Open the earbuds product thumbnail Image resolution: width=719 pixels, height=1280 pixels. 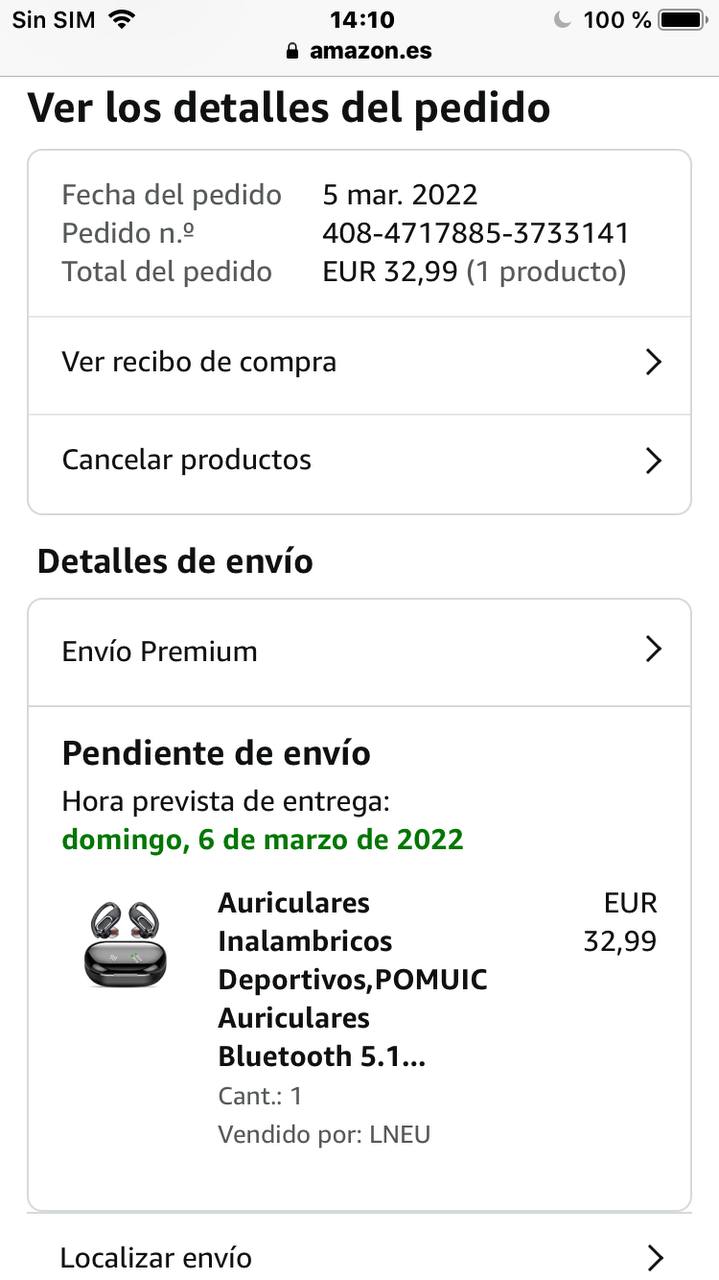point(124,945)
